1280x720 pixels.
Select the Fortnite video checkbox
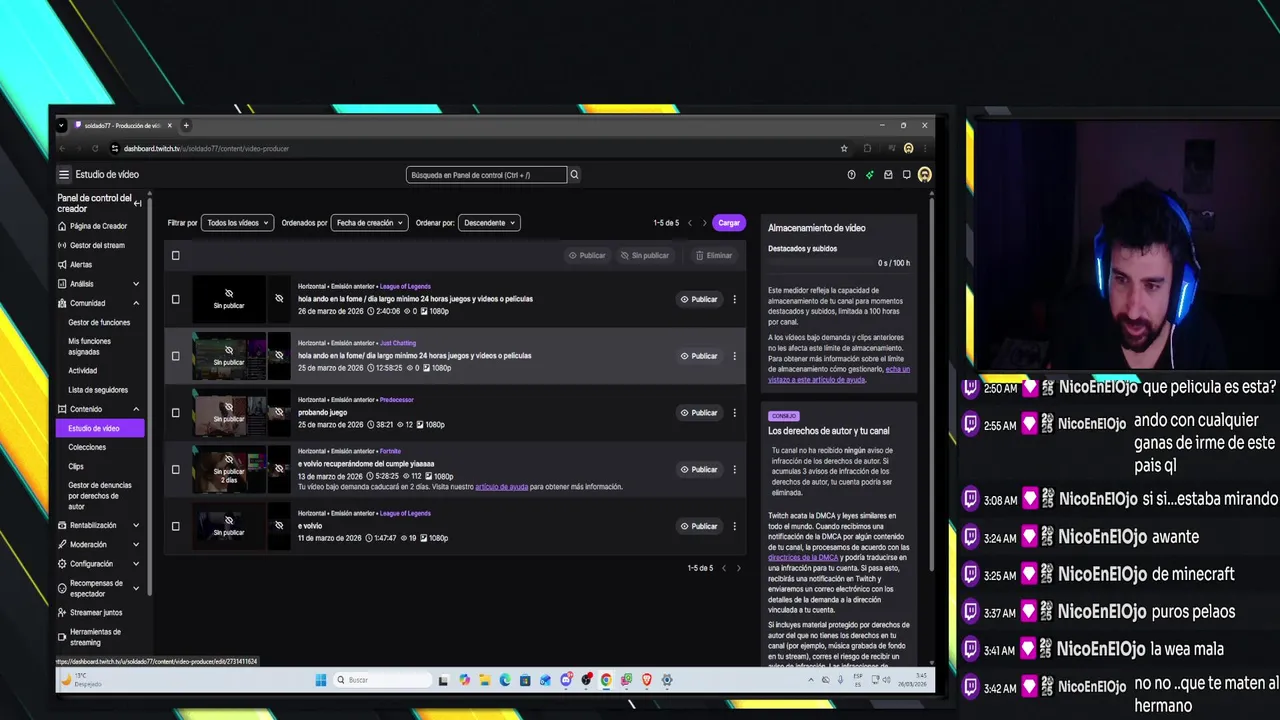175,469
